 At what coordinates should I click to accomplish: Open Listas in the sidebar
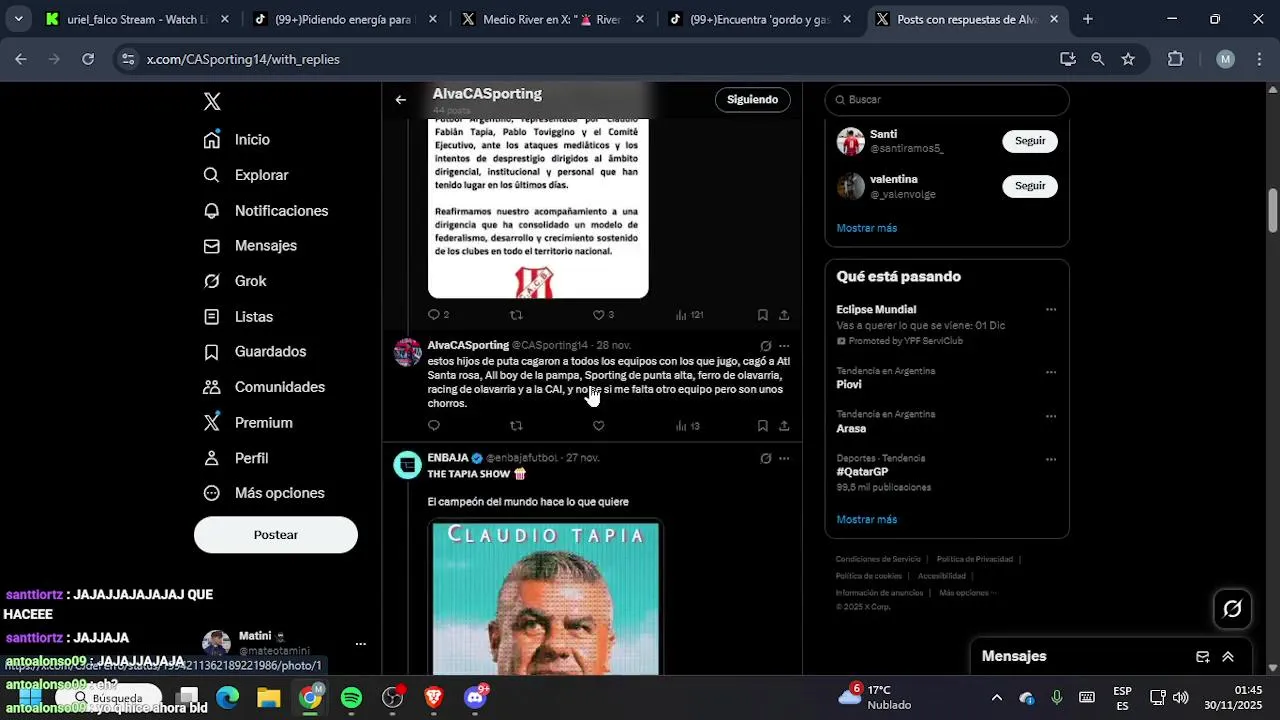238,317
